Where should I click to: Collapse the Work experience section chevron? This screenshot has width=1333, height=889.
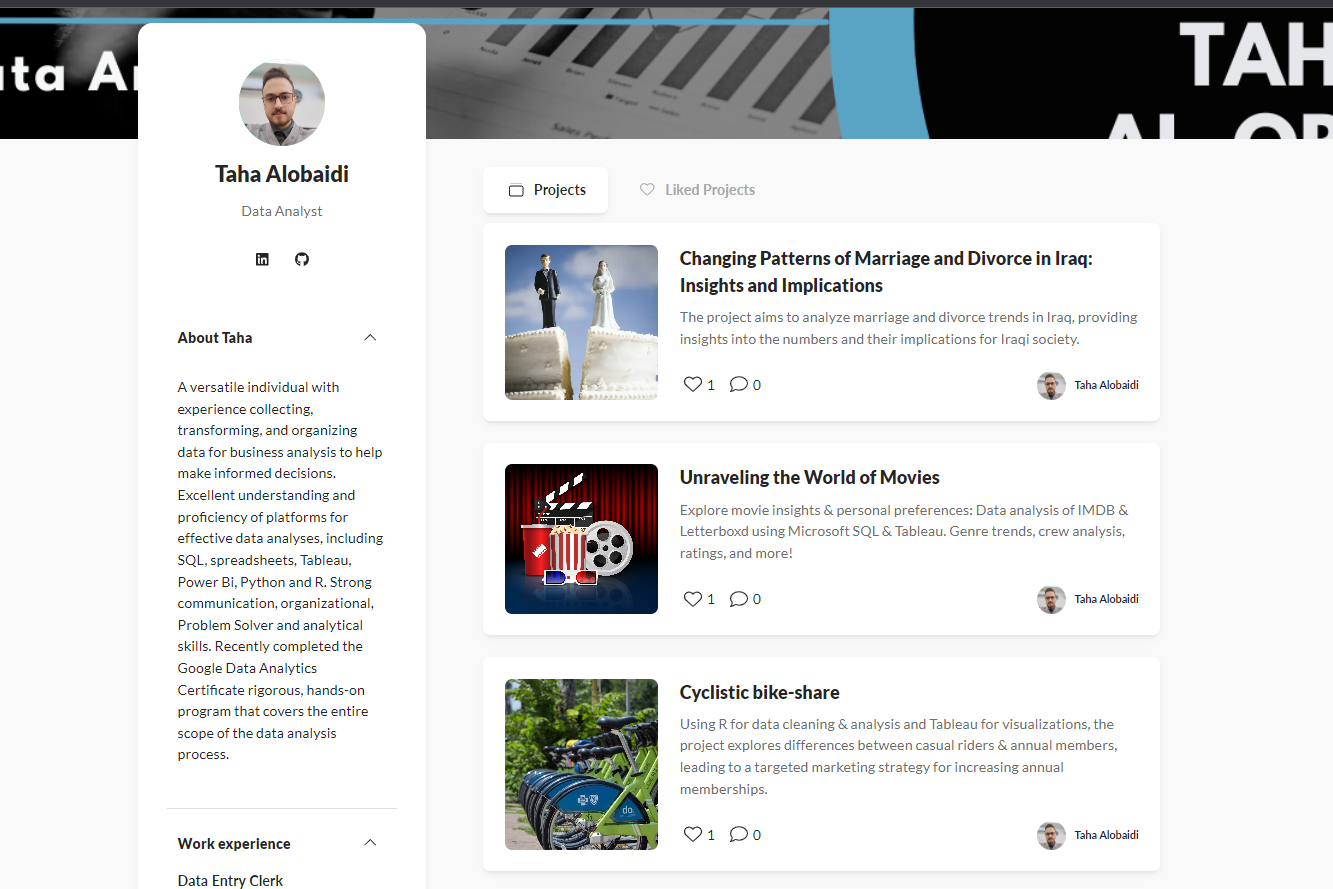pos(370,843)
